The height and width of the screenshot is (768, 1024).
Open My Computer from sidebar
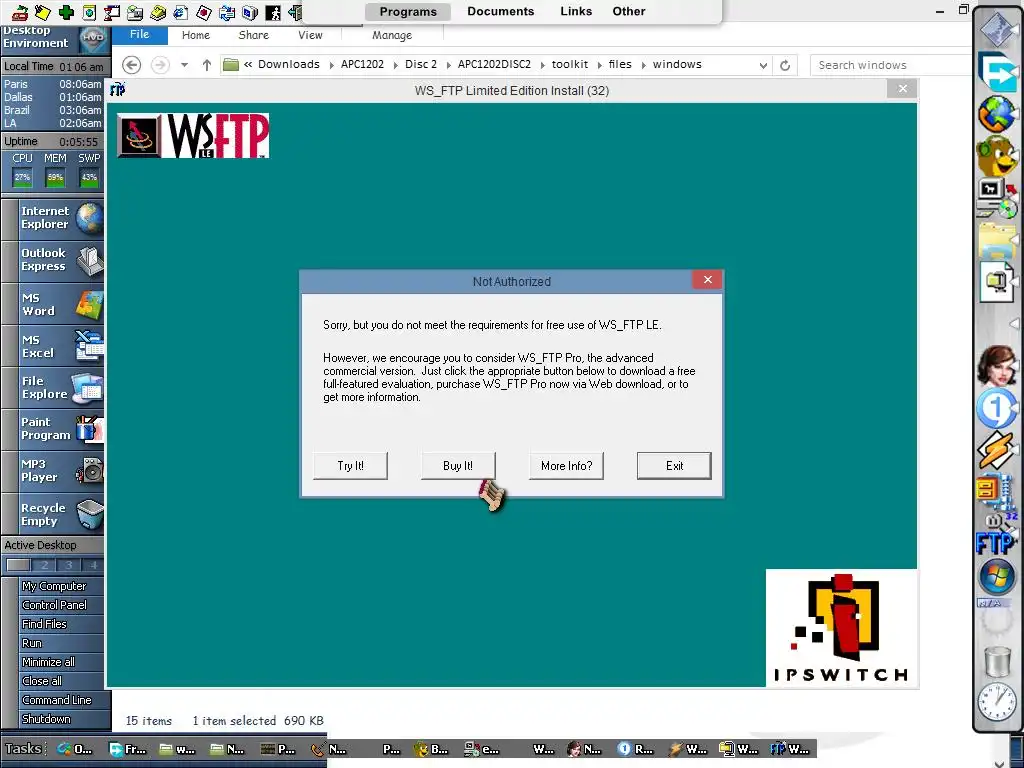pyautogui.click(x=54, y=586)
